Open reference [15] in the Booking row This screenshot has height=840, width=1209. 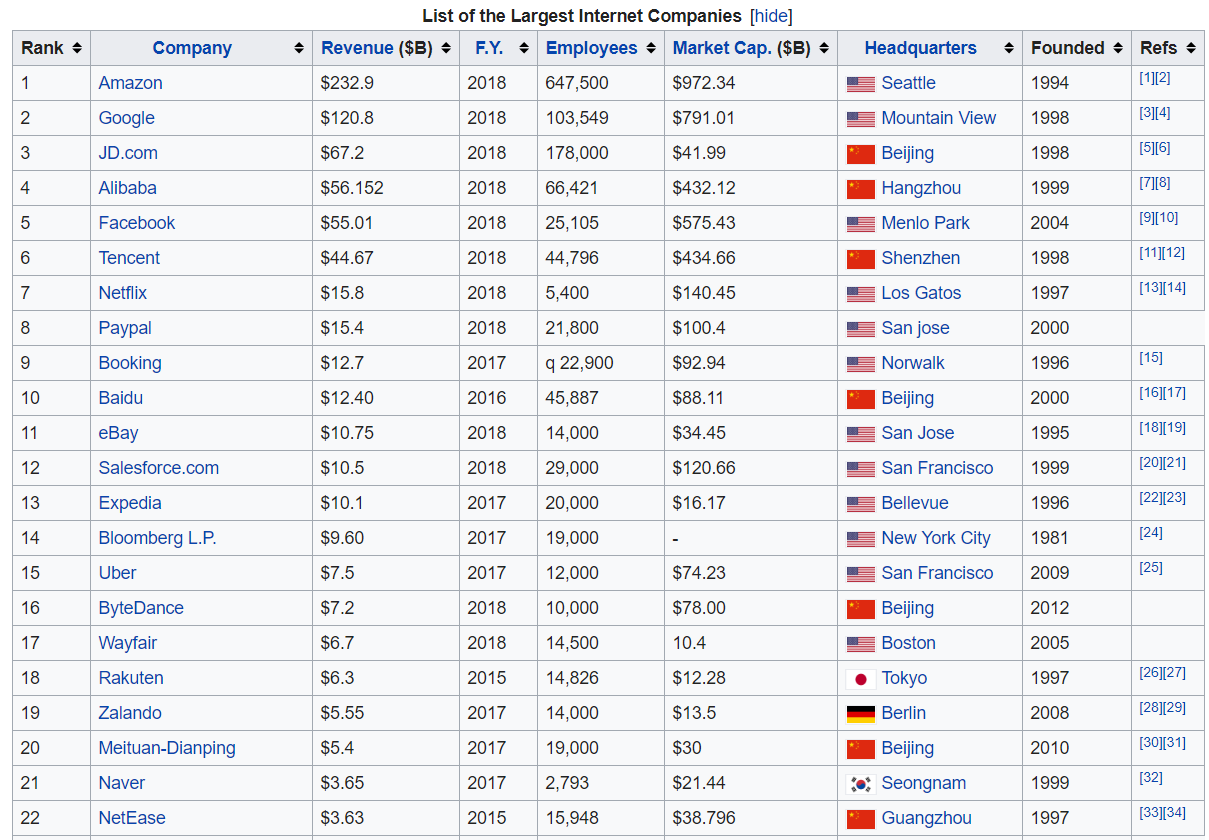1151,358
